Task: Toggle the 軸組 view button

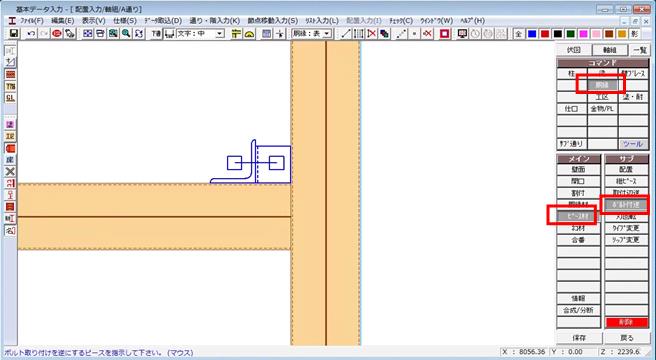Action: click(x=610, y=50)
